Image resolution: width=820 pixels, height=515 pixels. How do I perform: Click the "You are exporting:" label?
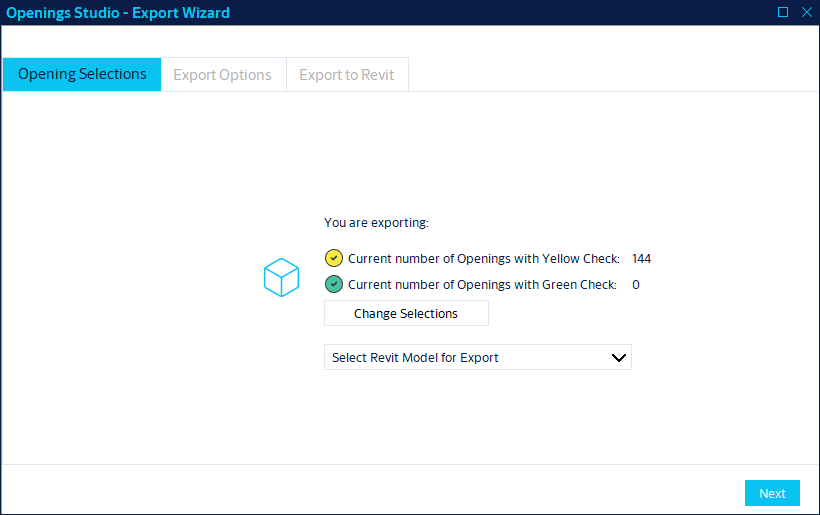[x=376, y=223]
